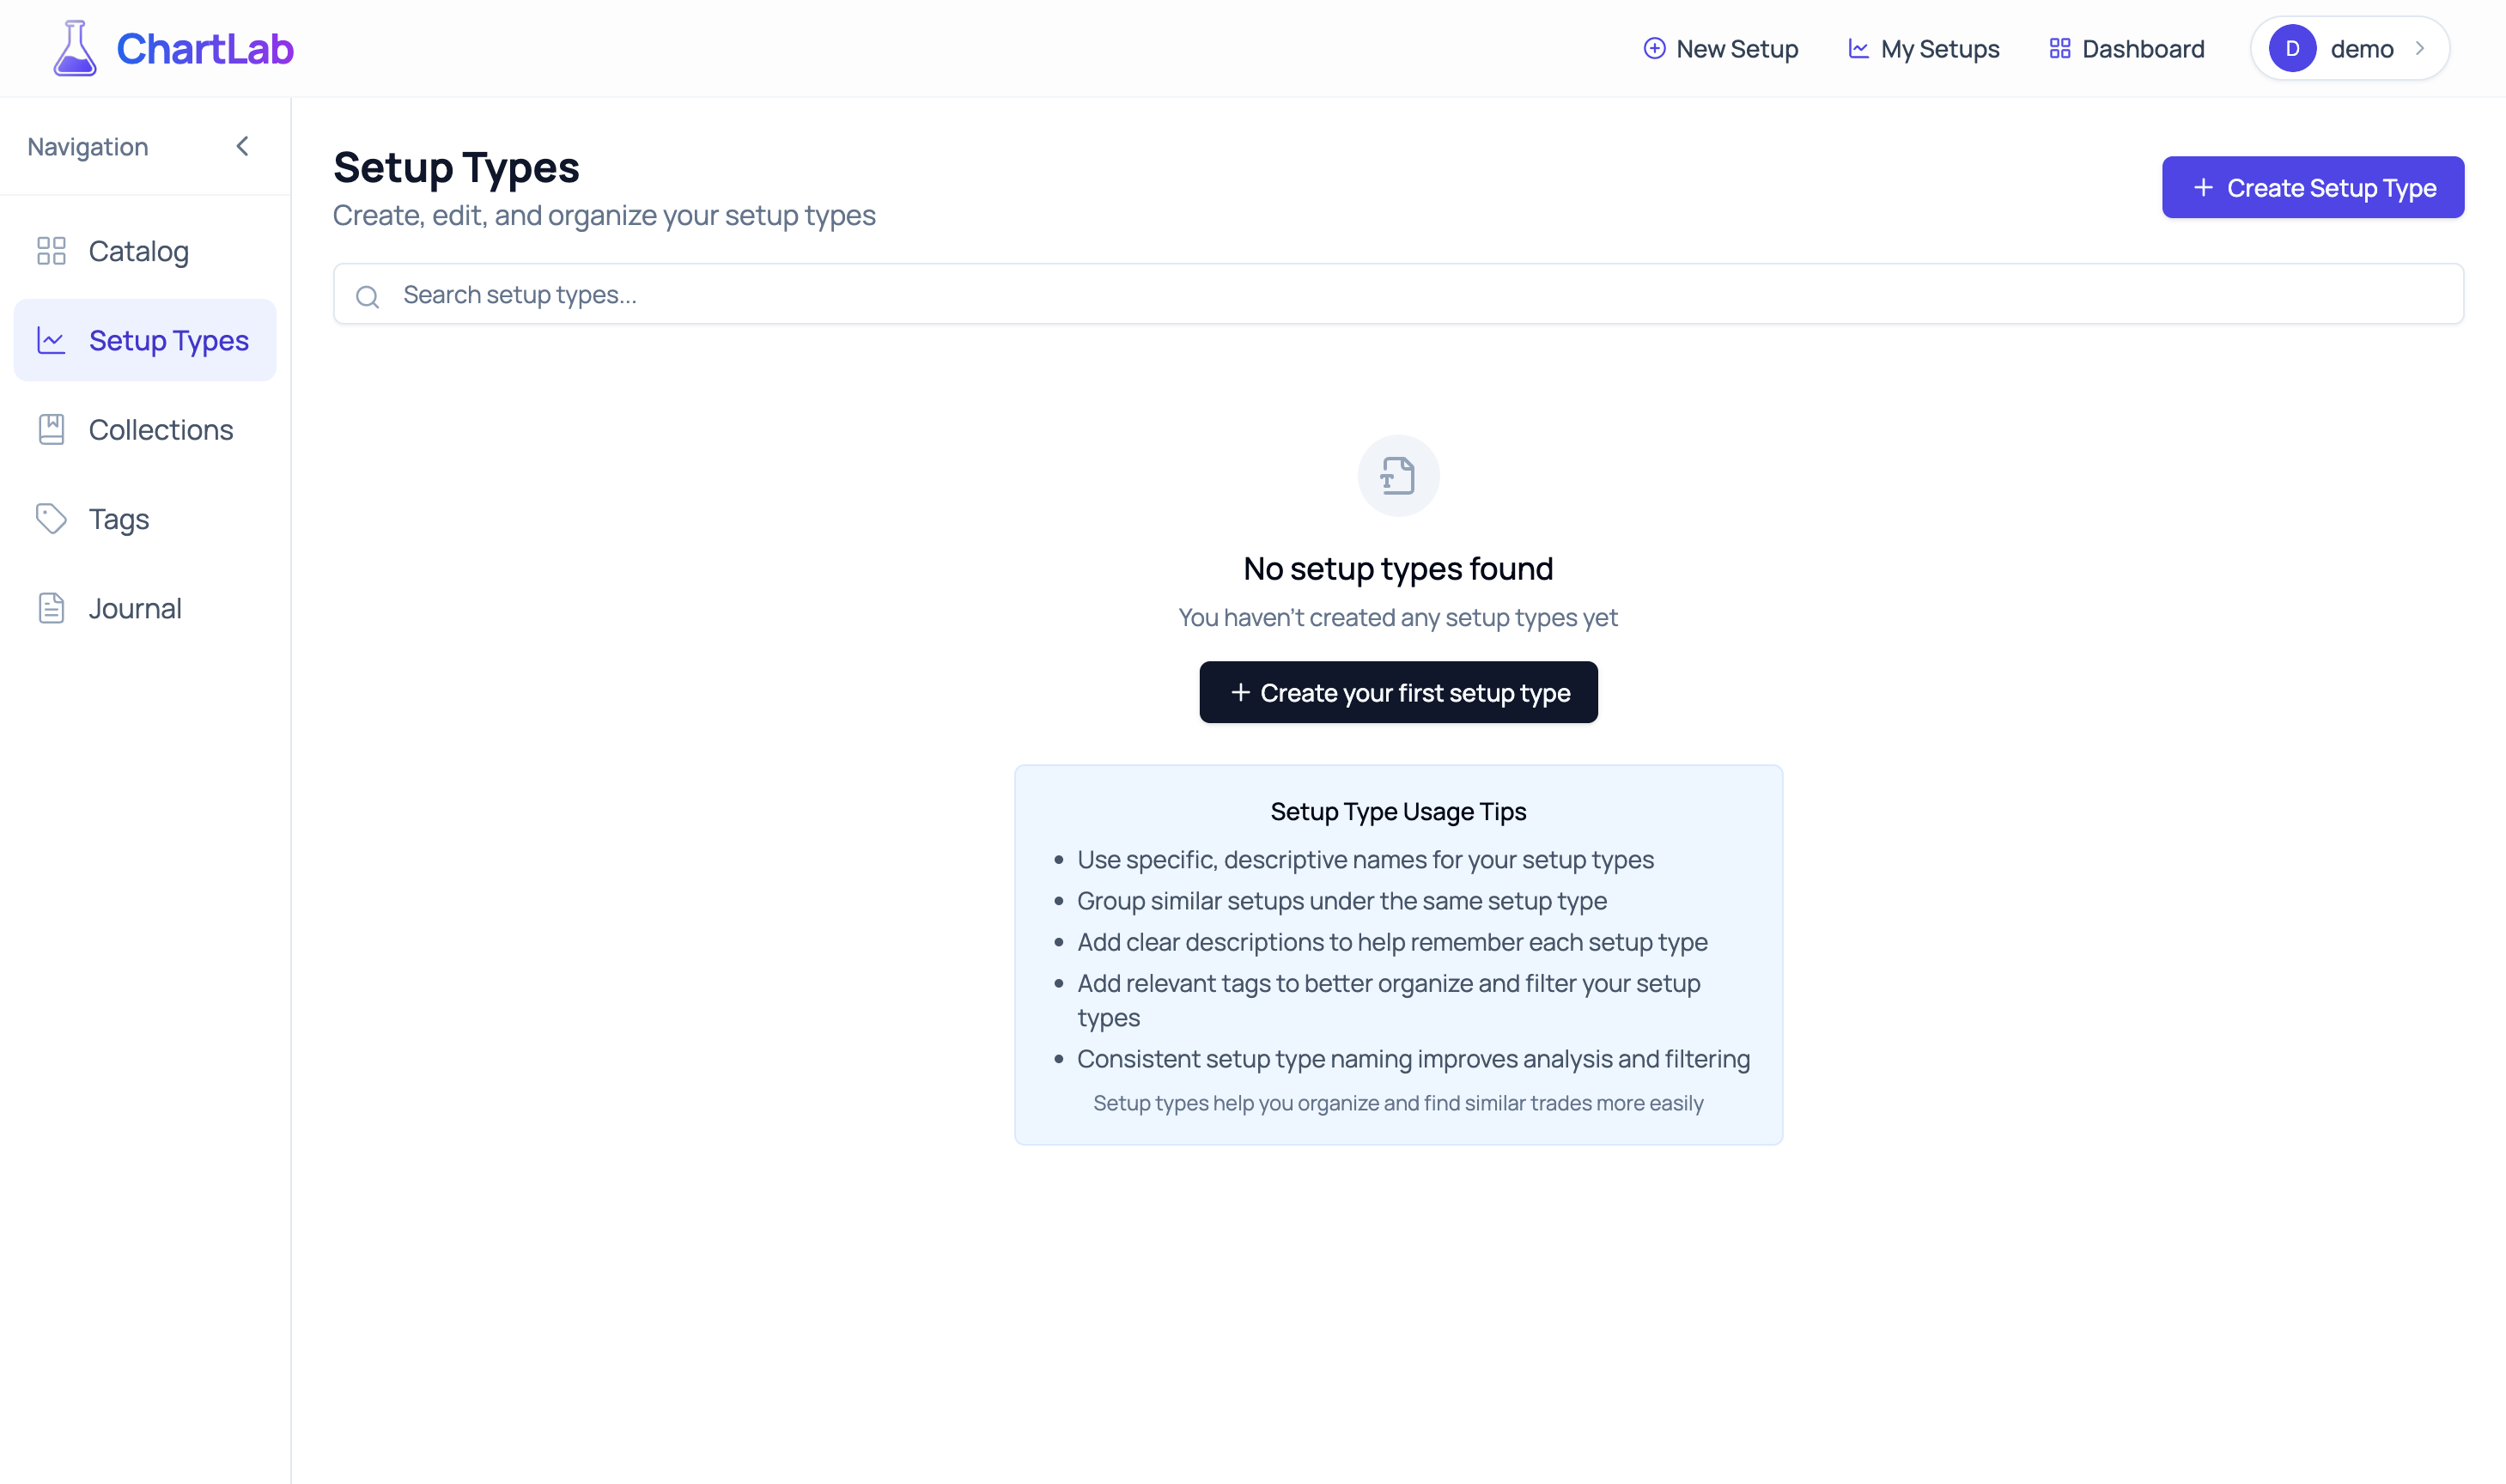Focus the Search setup types field

1398,294
